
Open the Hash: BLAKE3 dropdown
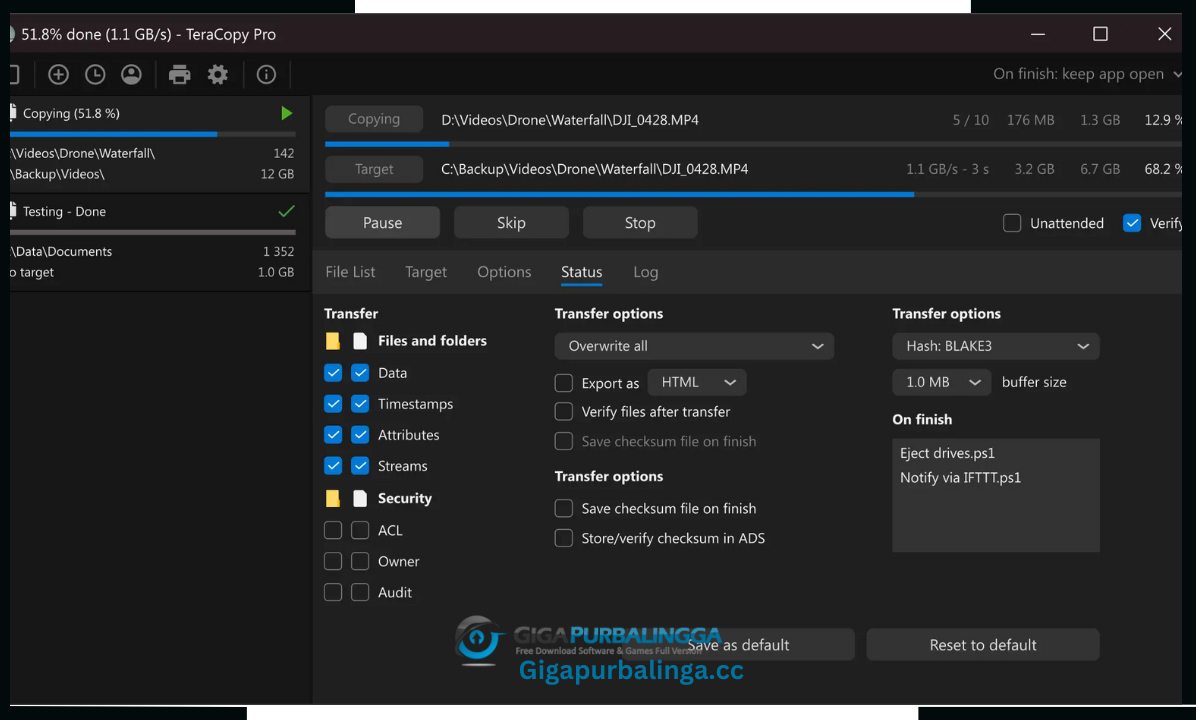click(x=996, y=346)
